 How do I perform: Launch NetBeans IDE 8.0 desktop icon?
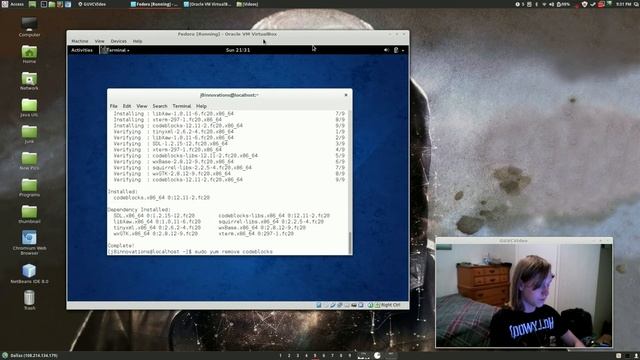(x=29, y=273)
